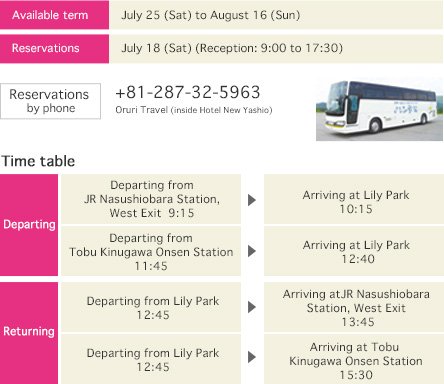Viewport: 444px width, 384px height.
Task: Select Arriving at Tobu Kinugawa 15:30 cell
Action: [354, 359]
